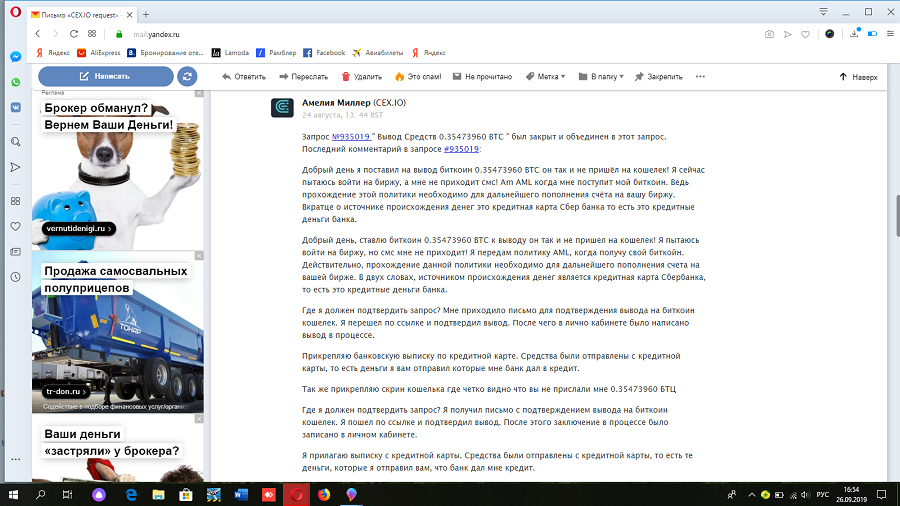The height and width of the screenshot is (506, 900).
Task: Take a snapshot with the camera icon
Action: tap(769, 34)
